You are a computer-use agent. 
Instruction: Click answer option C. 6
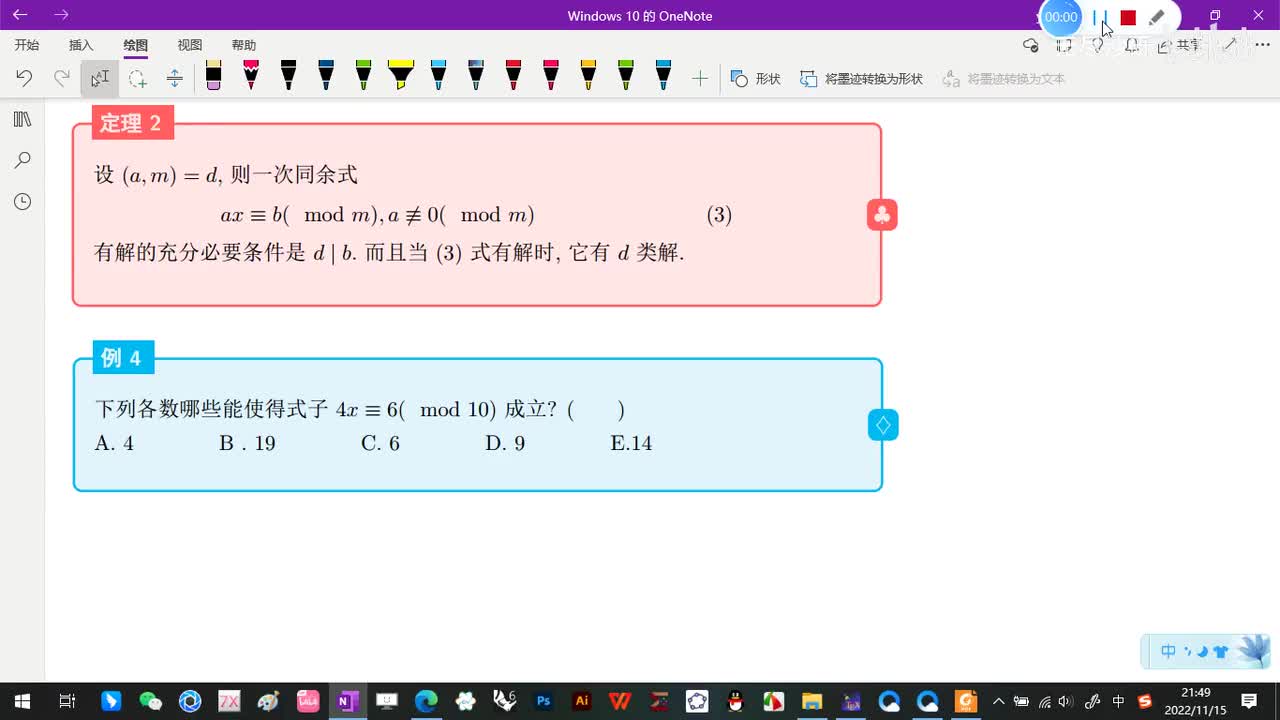380,443
